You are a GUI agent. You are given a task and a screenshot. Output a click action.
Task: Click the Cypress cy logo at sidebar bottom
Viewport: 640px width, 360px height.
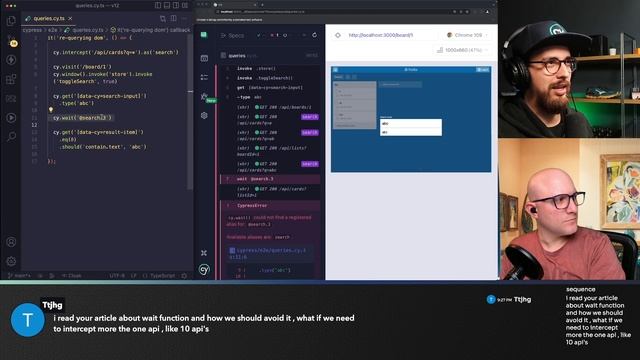pos(204,270)
